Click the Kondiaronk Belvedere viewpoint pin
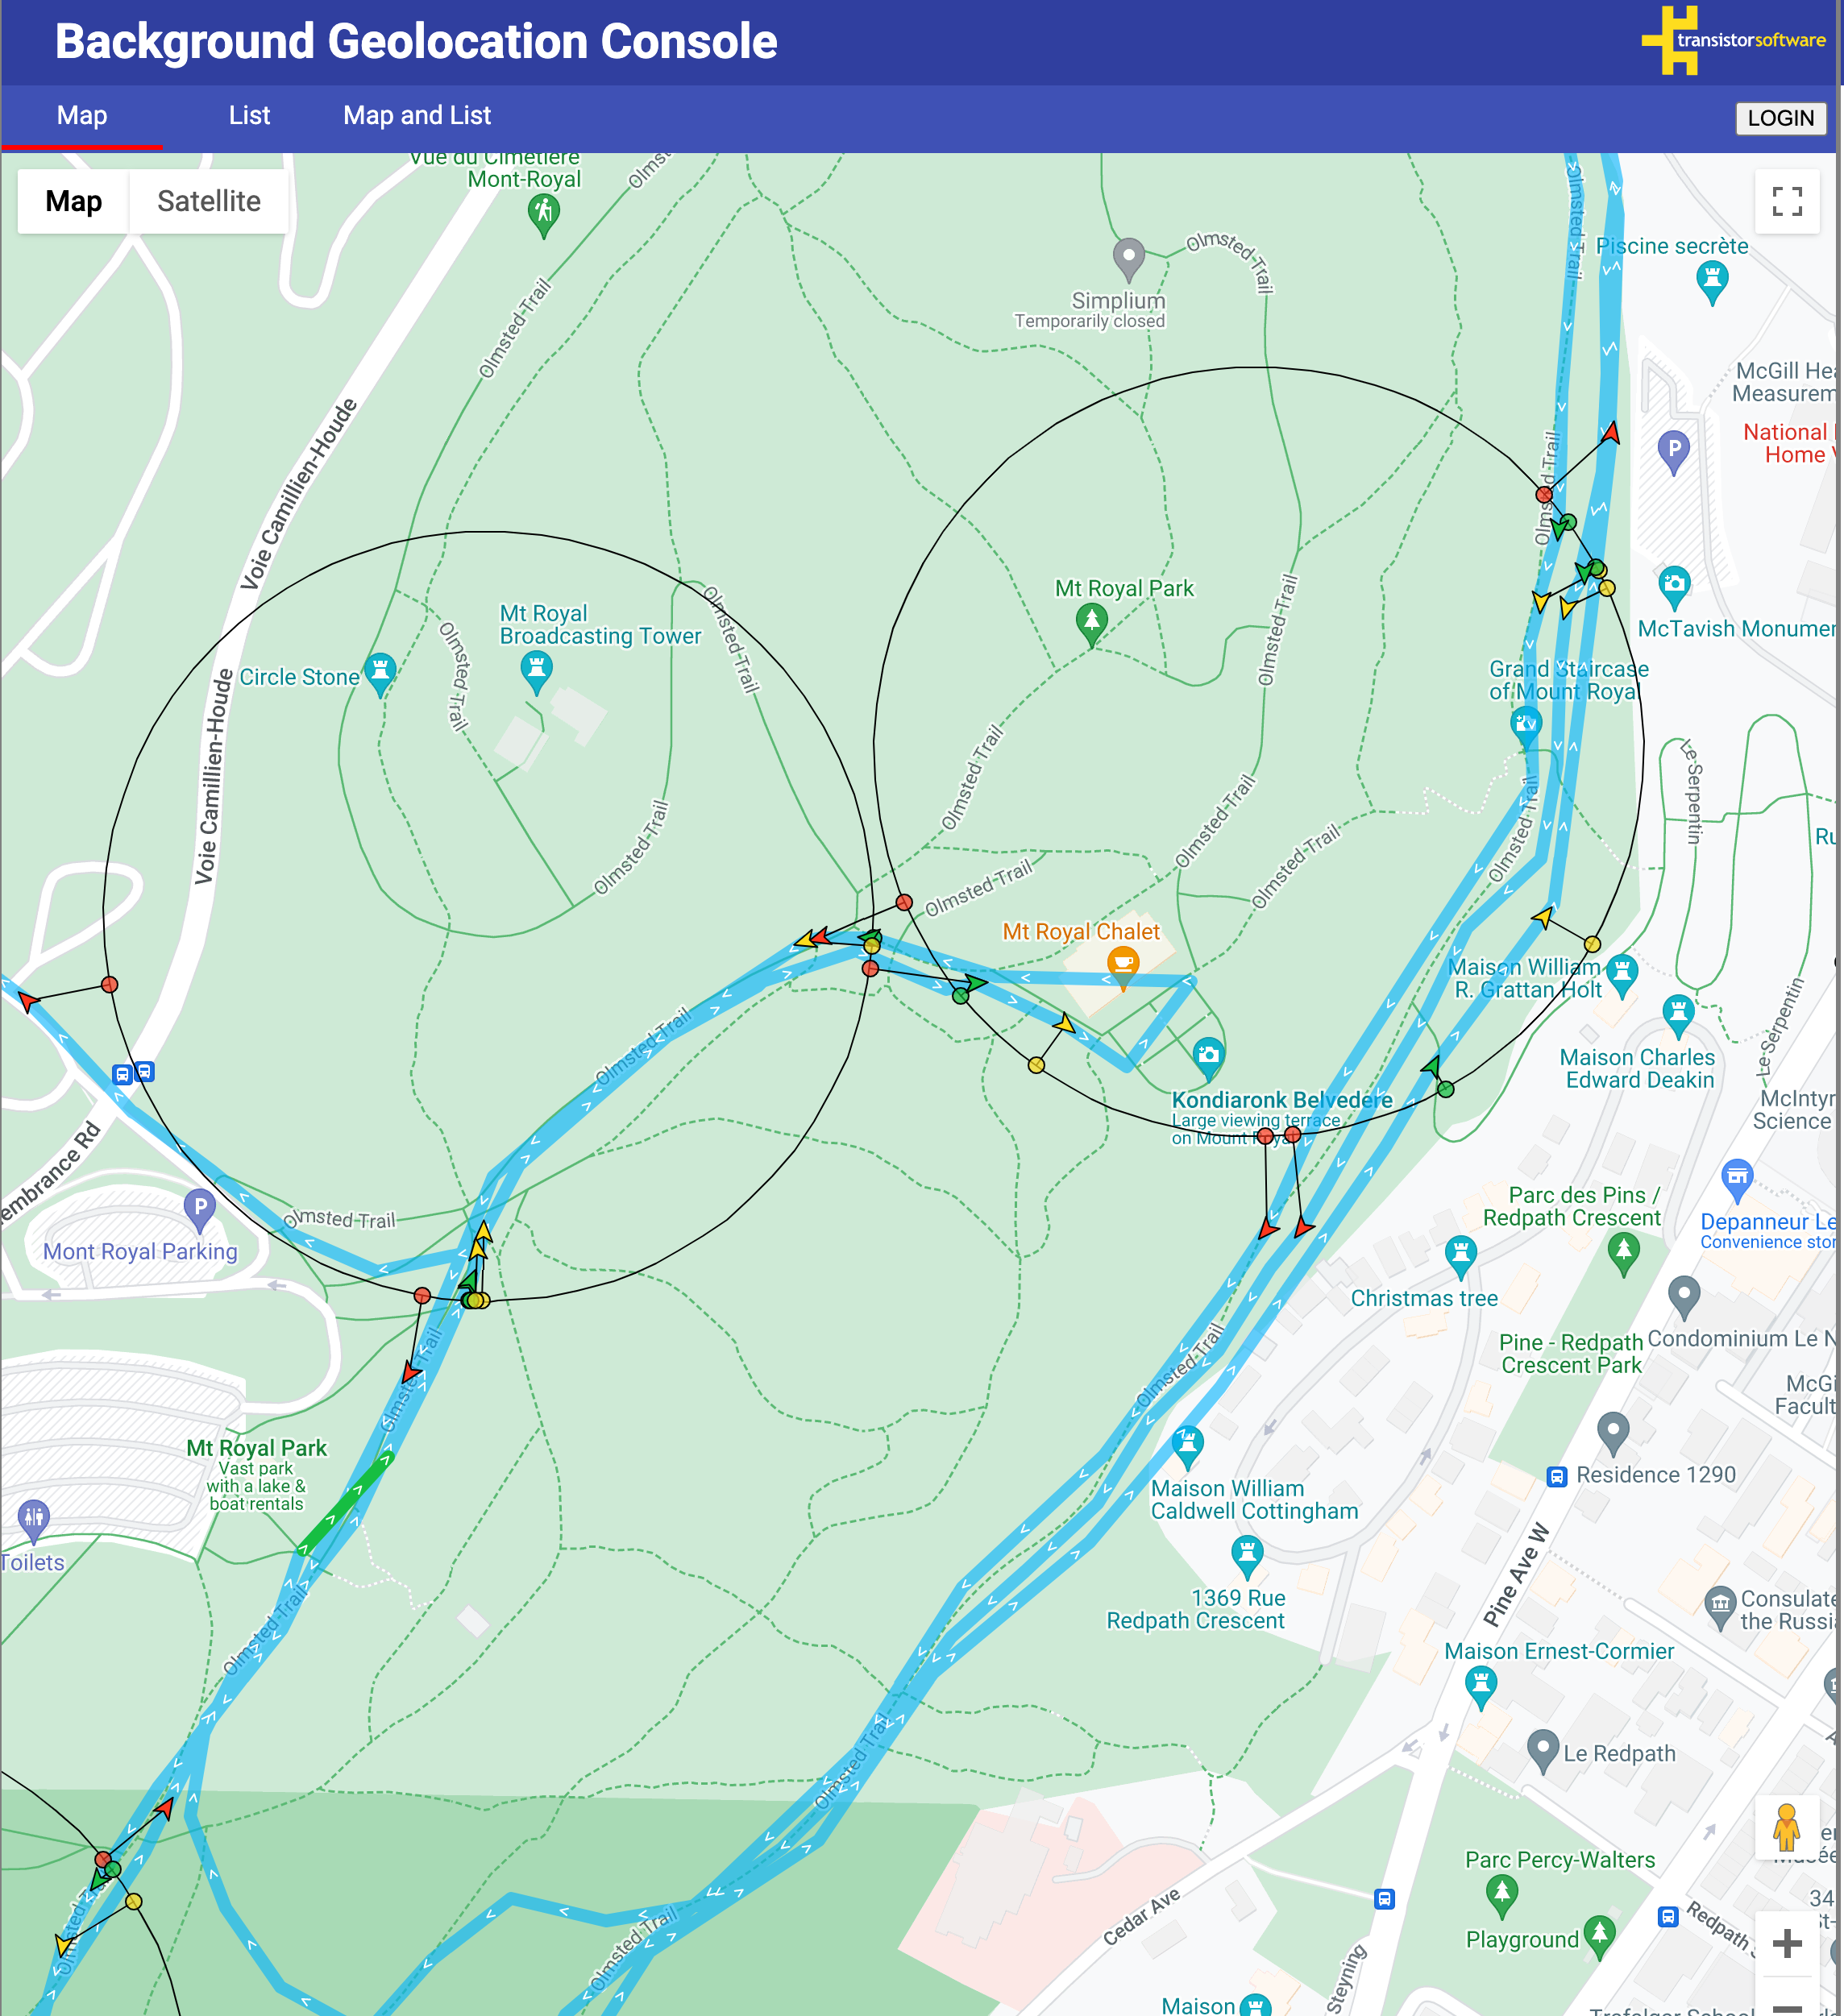Image resolution: width=1844 pixels, height=2016 pixels. coord(1209,1055)
